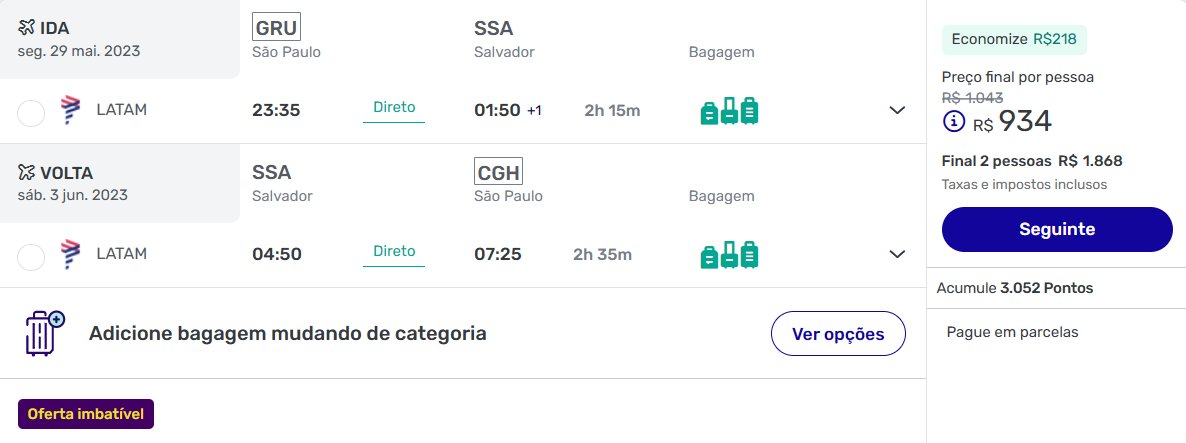Screen dimensions: 1186x443
Task: Click the Seguinte button
Action: coord(1057,229)
